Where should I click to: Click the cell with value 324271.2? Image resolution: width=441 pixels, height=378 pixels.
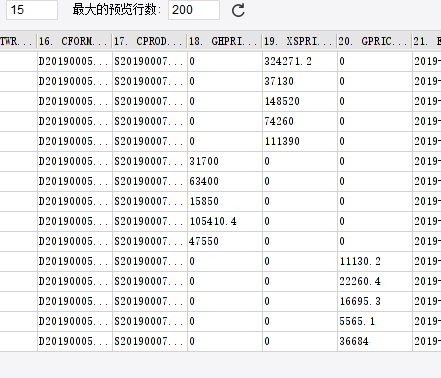pos(300,61)
